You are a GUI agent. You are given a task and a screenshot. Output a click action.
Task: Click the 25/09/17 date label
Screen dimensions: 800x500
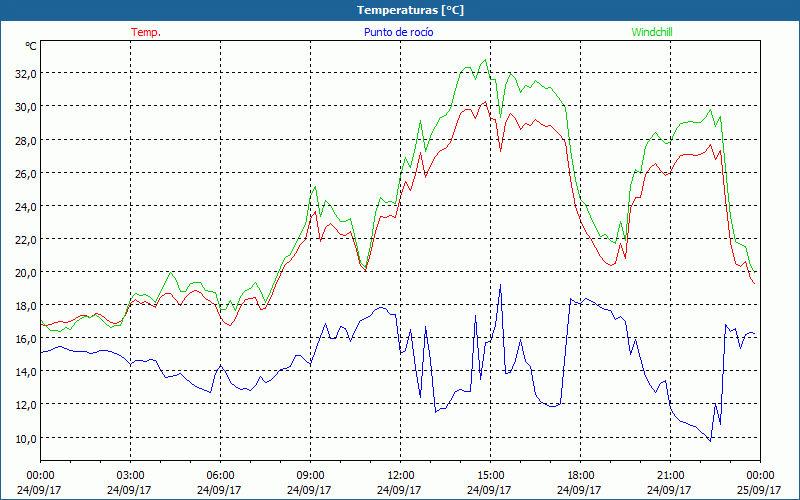point(760,490)
